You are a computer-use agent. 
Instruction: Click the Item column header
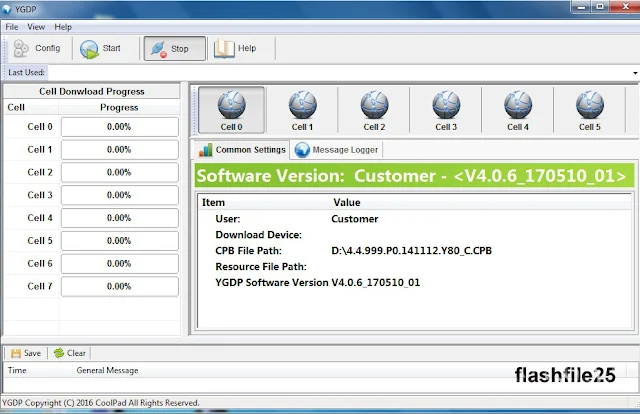264,203
